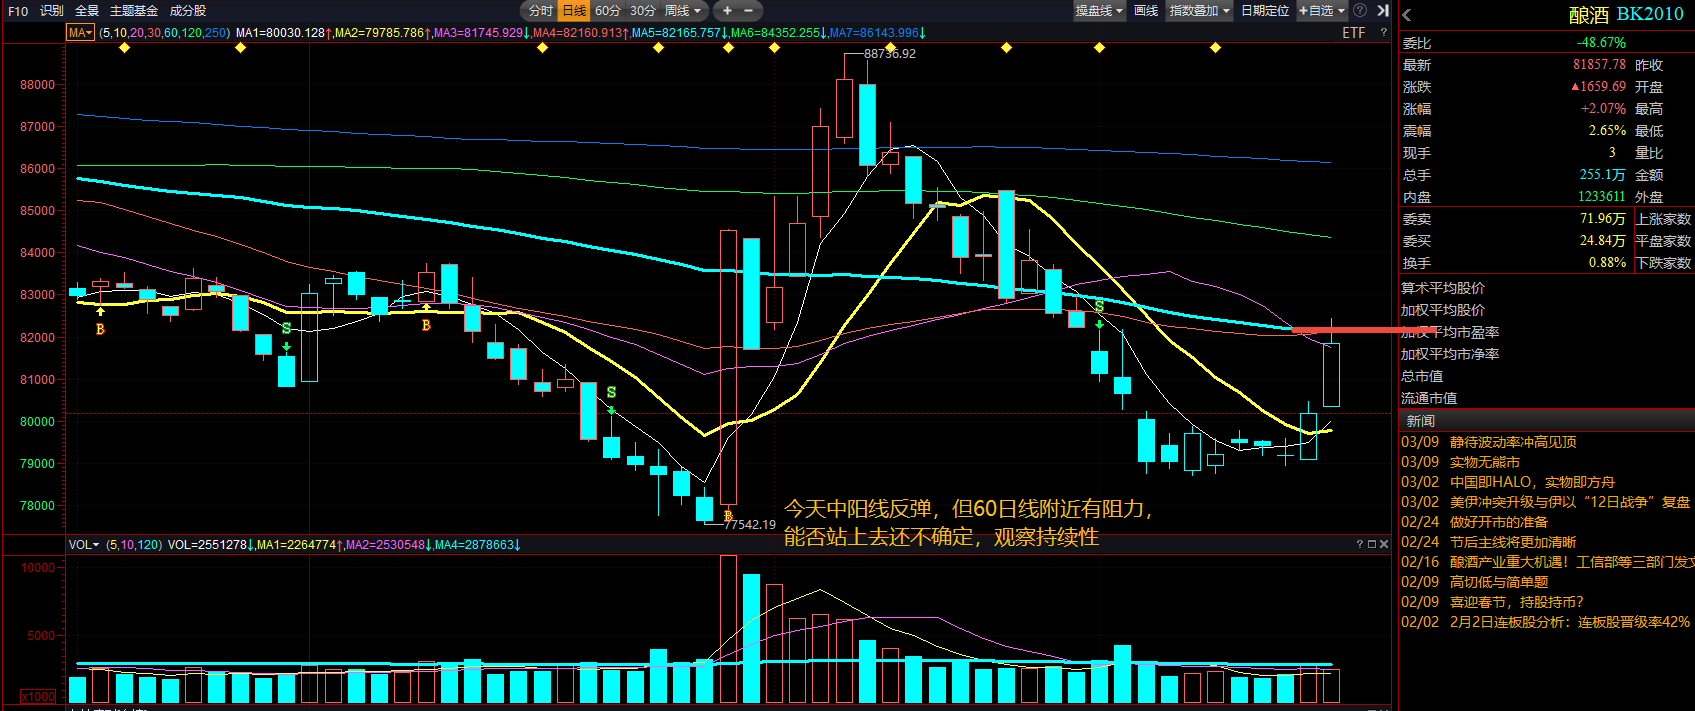Image resolution: width=1695 pixels, height=711 pixels.
Task: Maximize the VOL indicator sub-panel
Action: [x=1372, y=545]
